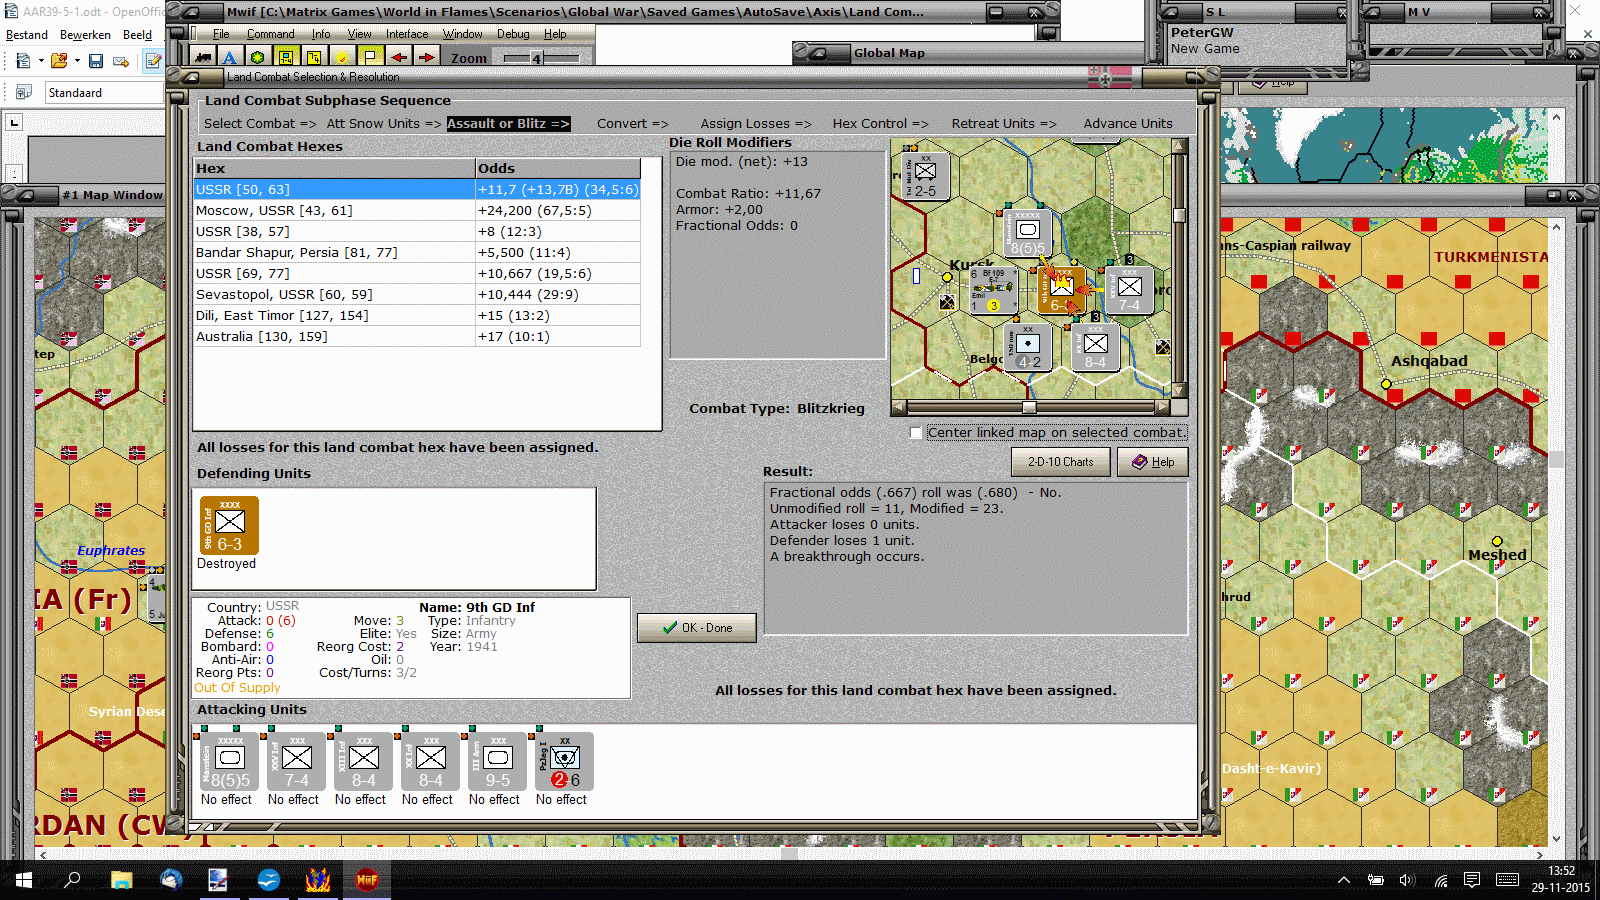1600x900 pixels.
Task: Click the mini map vertical scrollbar thumb
Action: [x=1179, y=215]
